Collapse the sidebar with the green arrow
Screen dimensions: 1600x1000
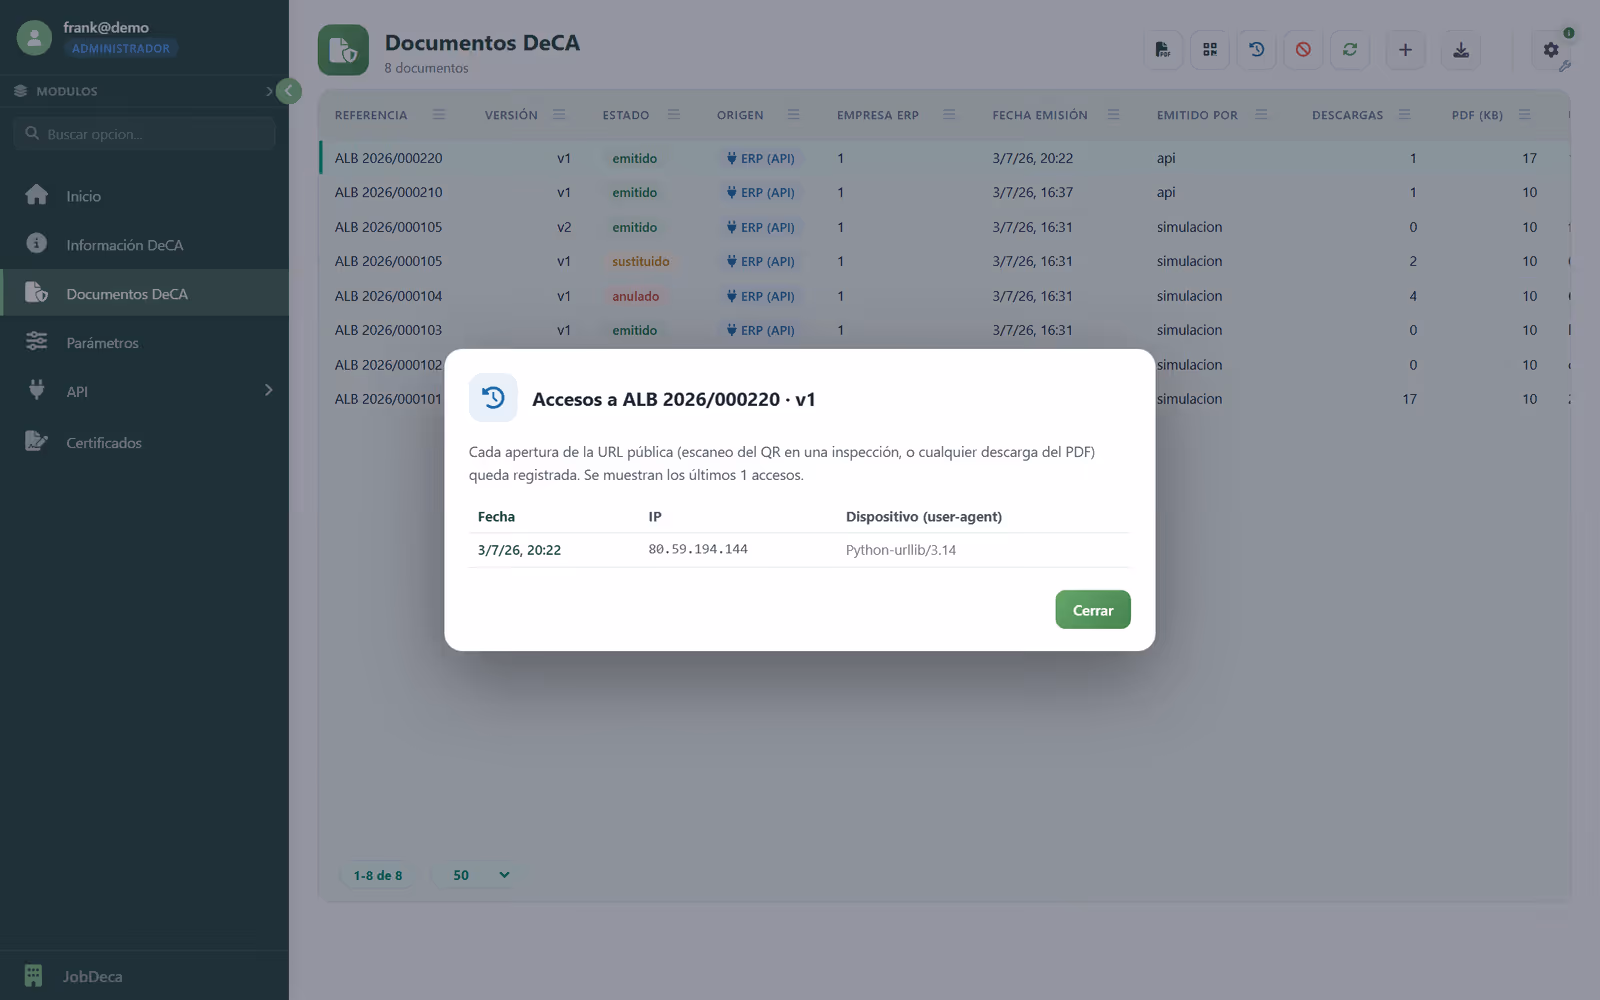click(x=288, y=91)
